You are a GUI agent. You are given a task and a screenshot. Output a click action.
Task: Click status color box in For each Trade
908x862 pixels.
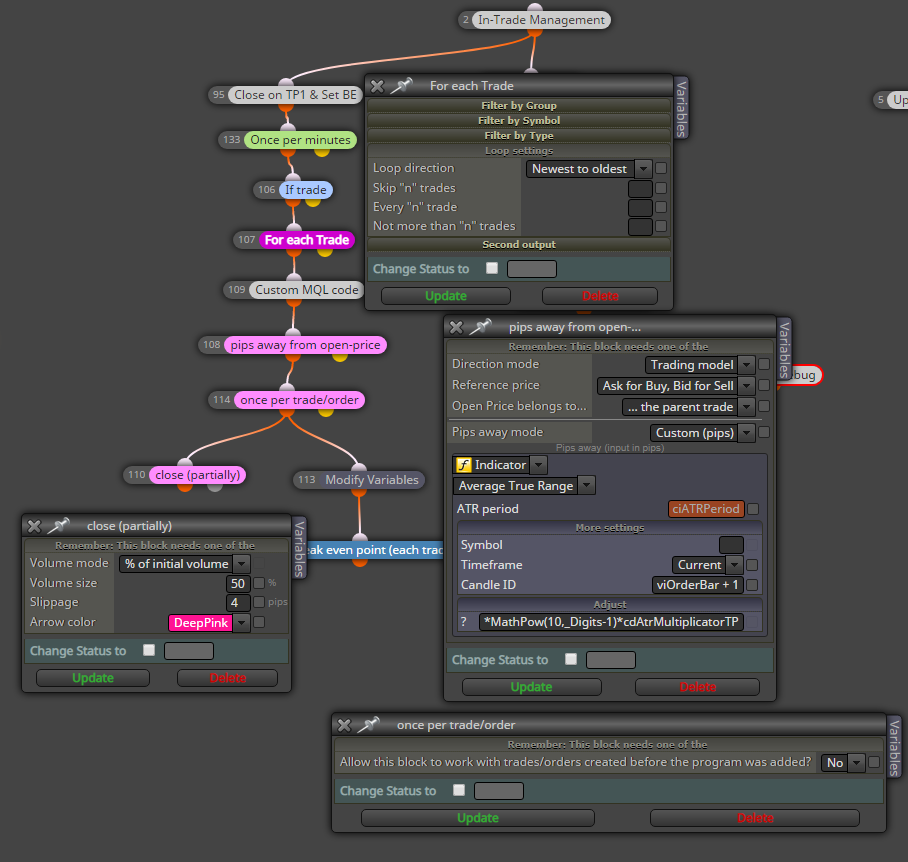pyautogui.click(x=532, y=269)
